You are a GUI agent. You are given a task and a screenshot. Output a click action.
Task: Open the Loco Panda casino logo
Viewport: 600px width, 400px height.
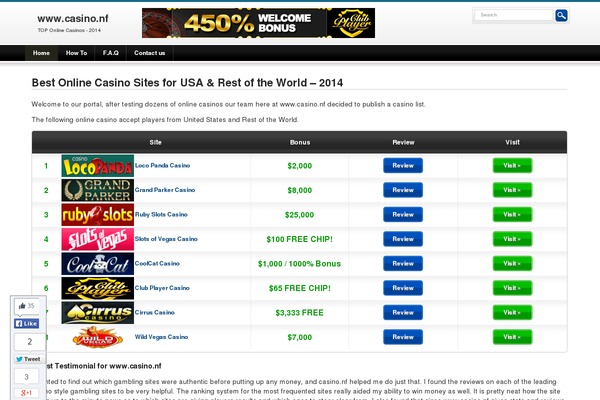pos(98,166)
